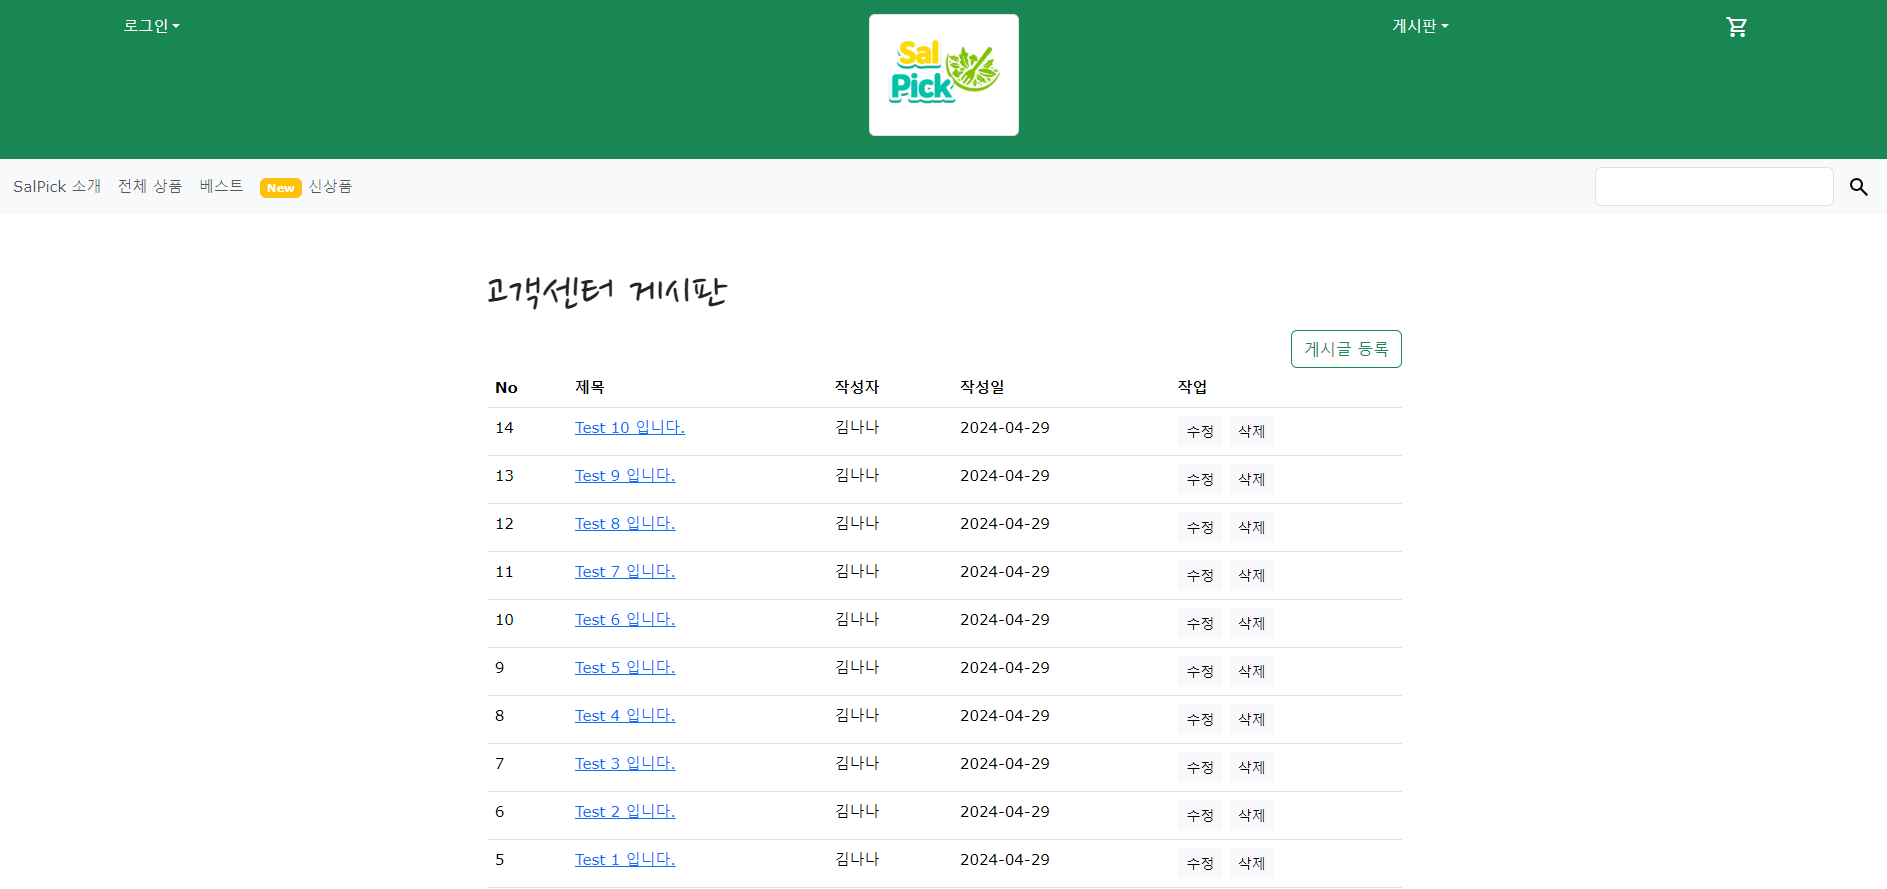Open 전체 상품 menu item
This screenshot has width=1887, height=889.
click(x=150, y=186)
